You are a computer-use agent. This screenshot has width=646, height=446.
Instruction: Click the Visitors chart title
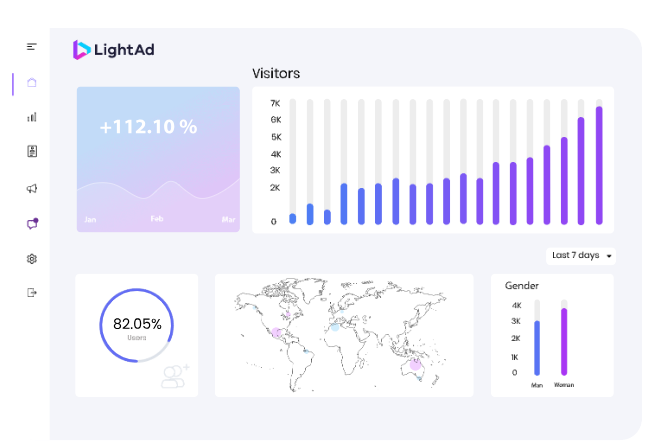[276, 73]
